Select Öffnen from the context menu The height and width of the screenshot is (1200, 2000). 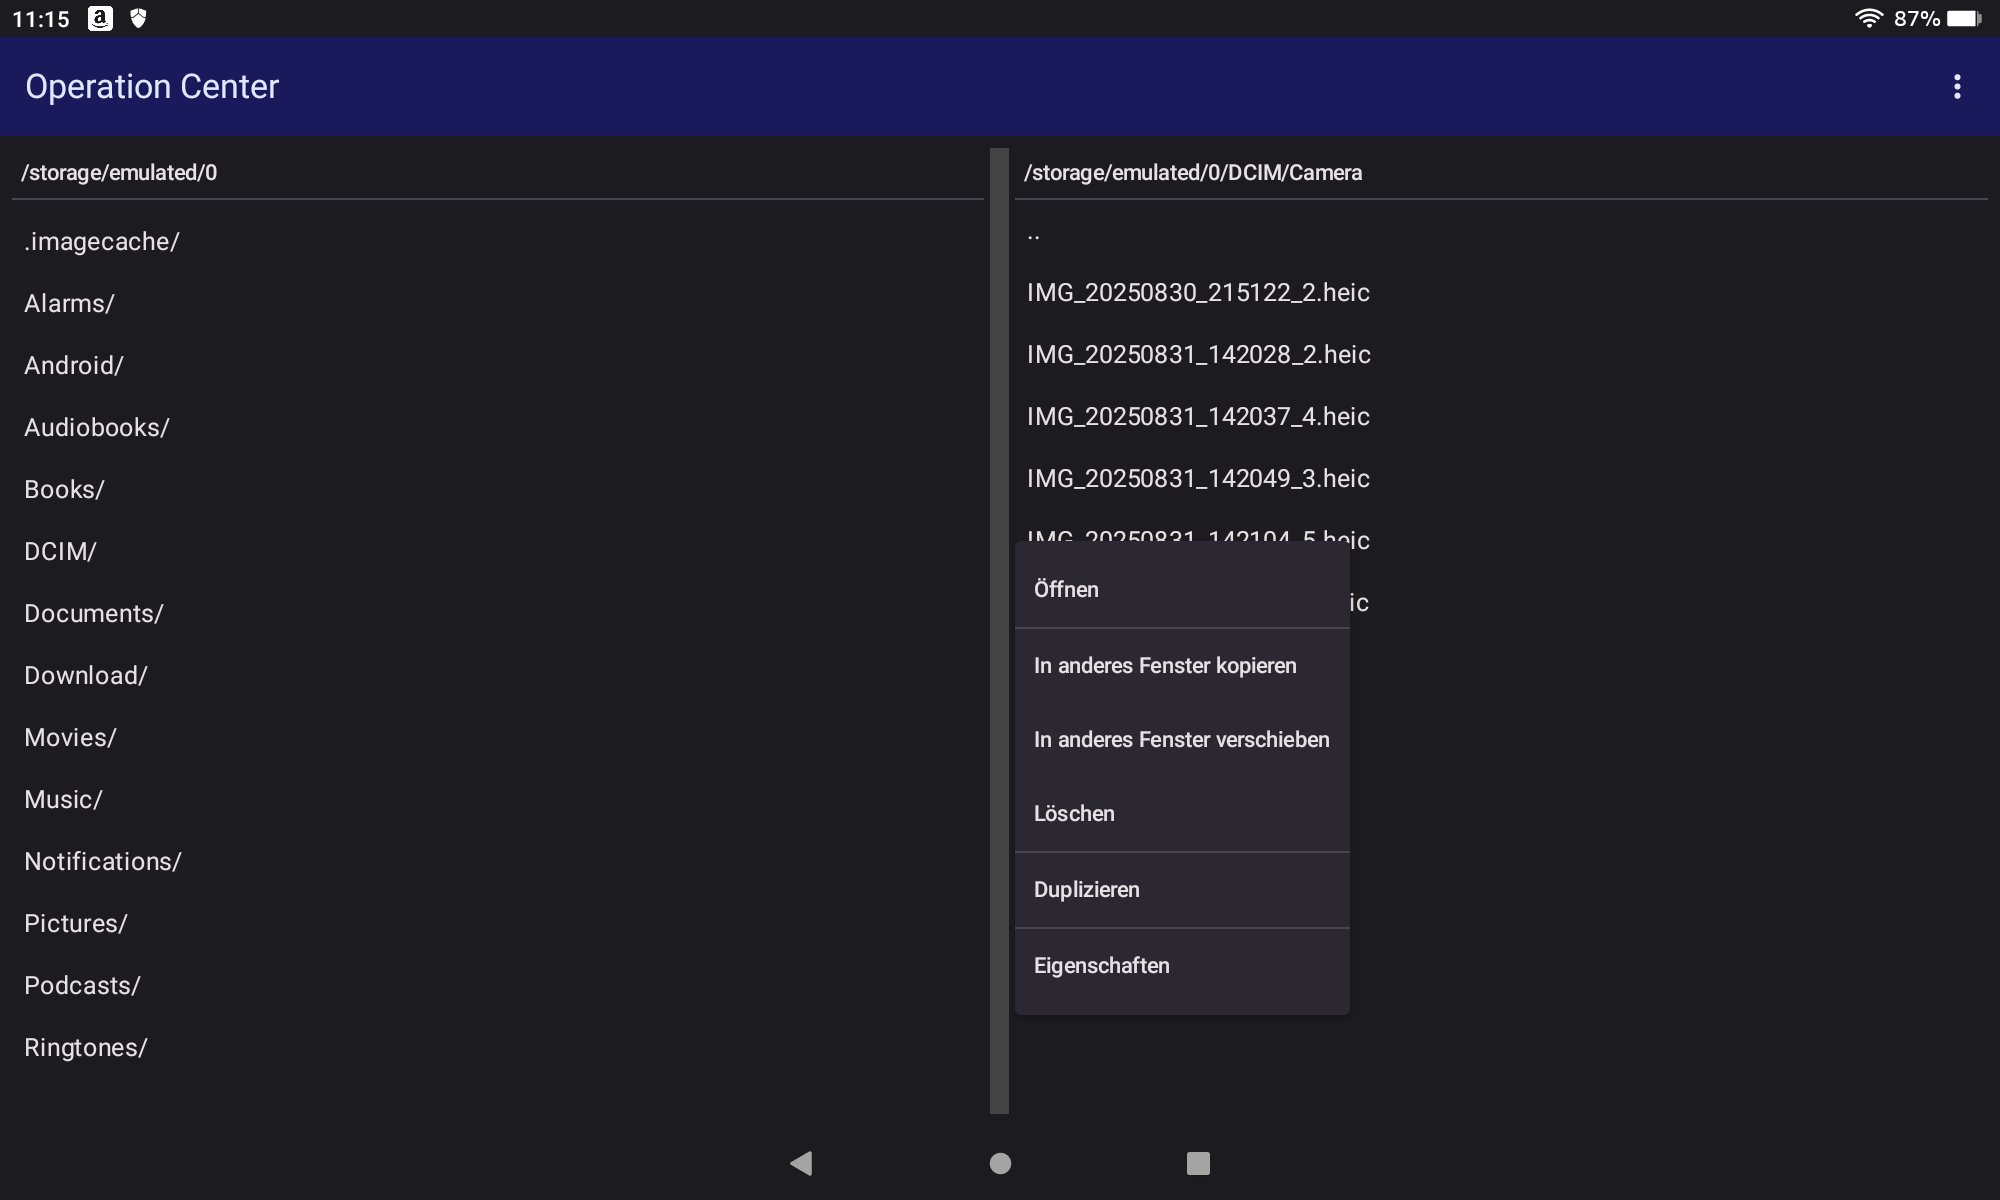click(1066, 590)
